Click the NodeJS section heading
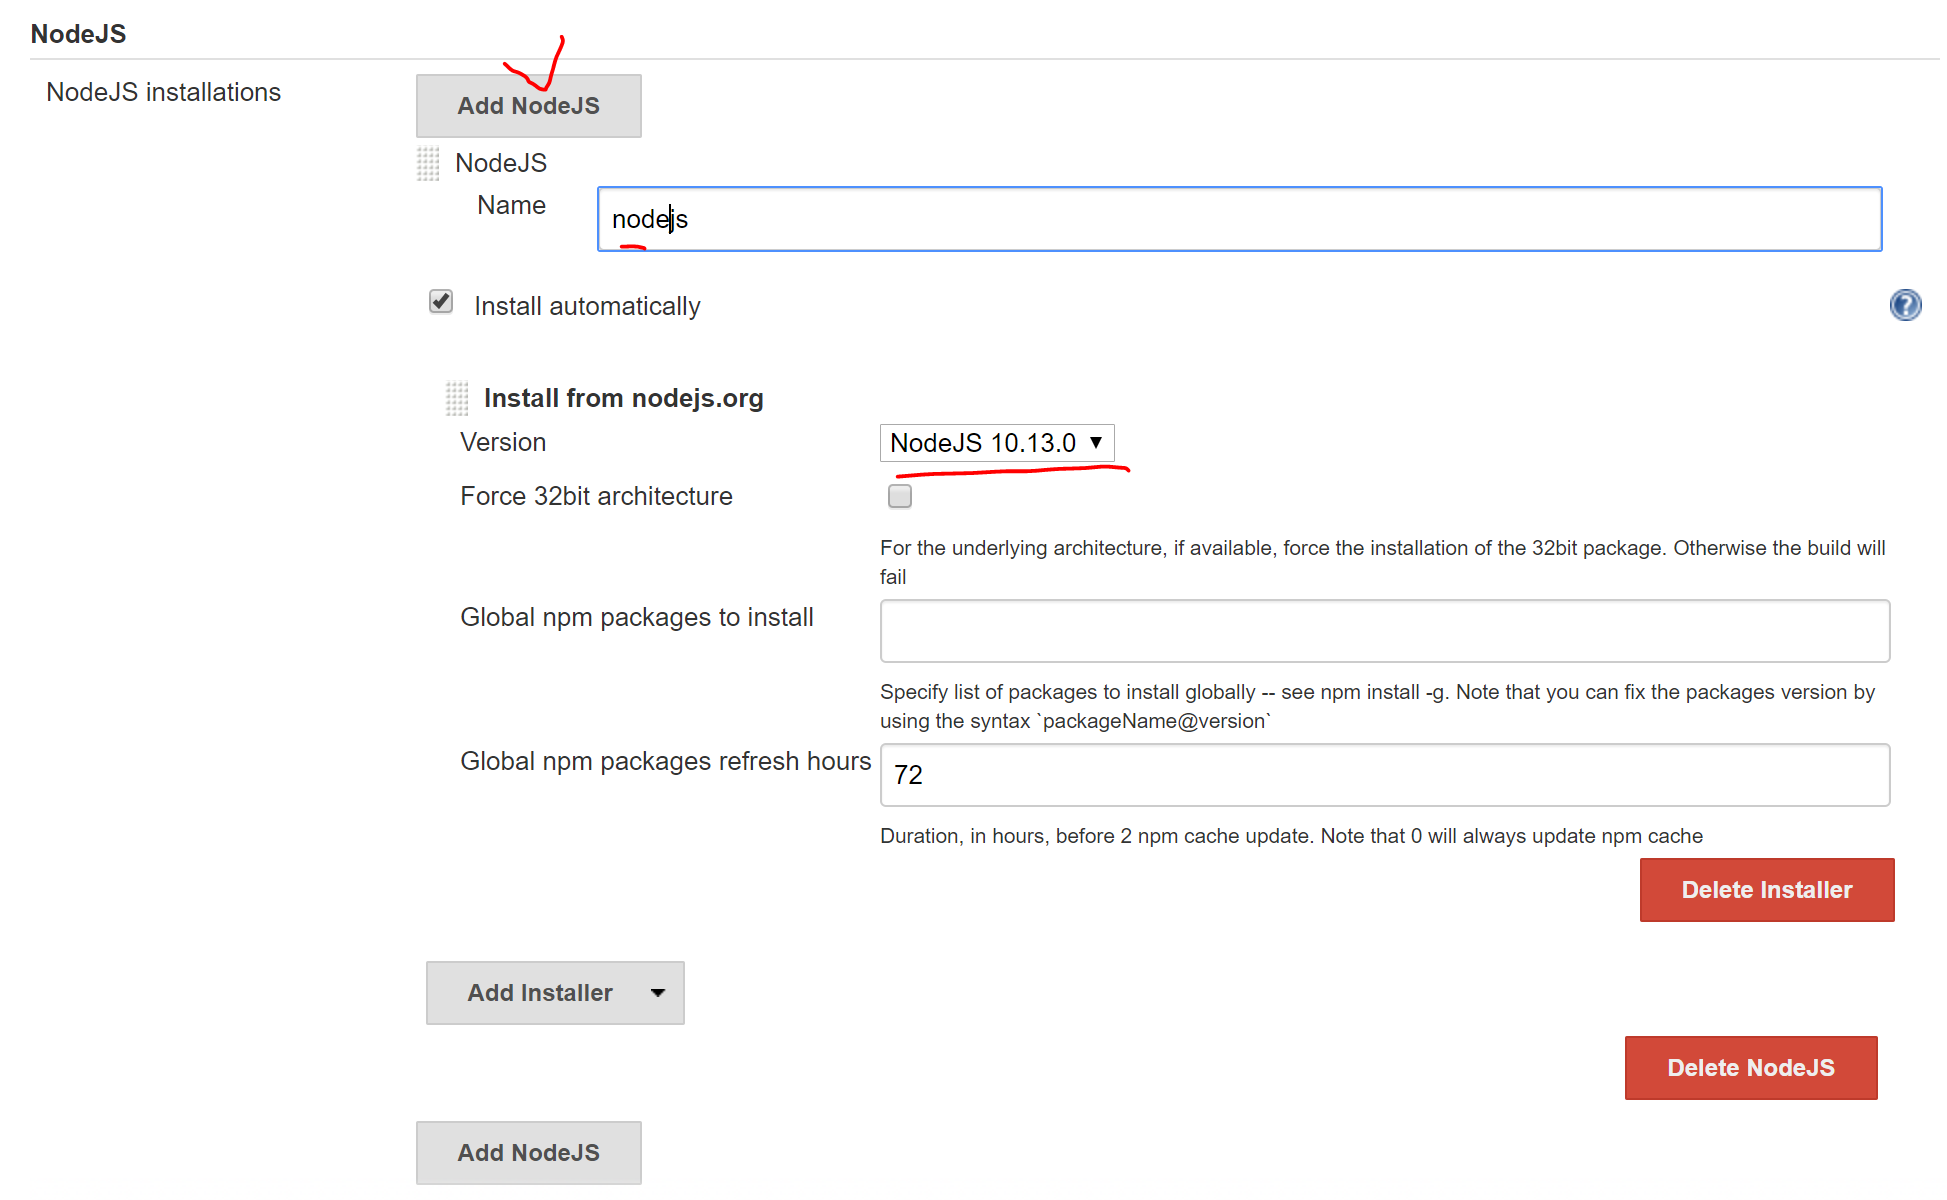This screenshot has height=1200, width=1947. 78,34
